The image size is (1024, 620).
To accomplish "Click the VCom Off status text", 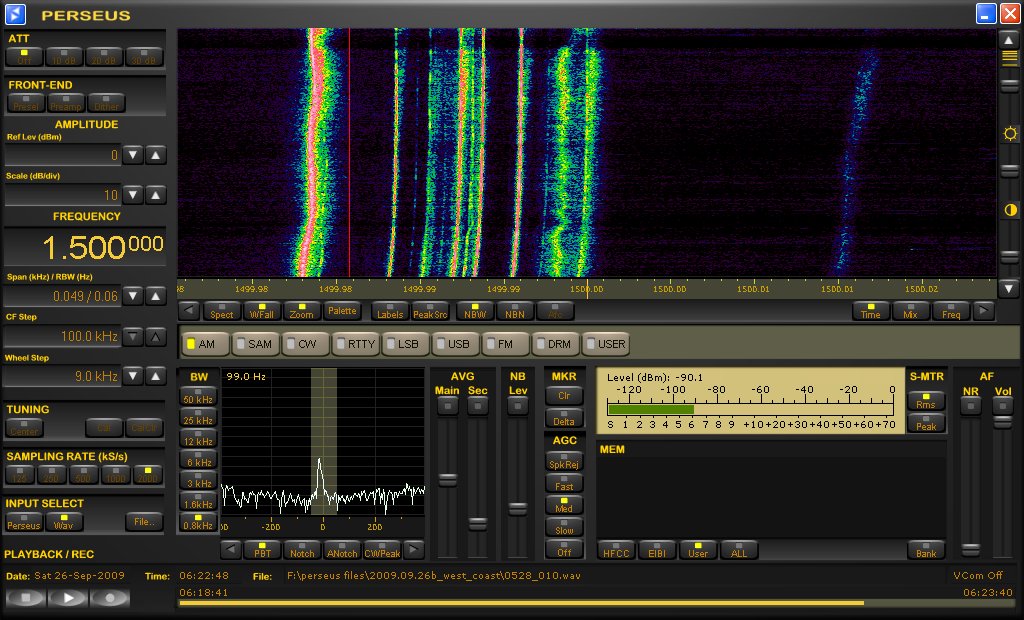I will click(978, 576).
